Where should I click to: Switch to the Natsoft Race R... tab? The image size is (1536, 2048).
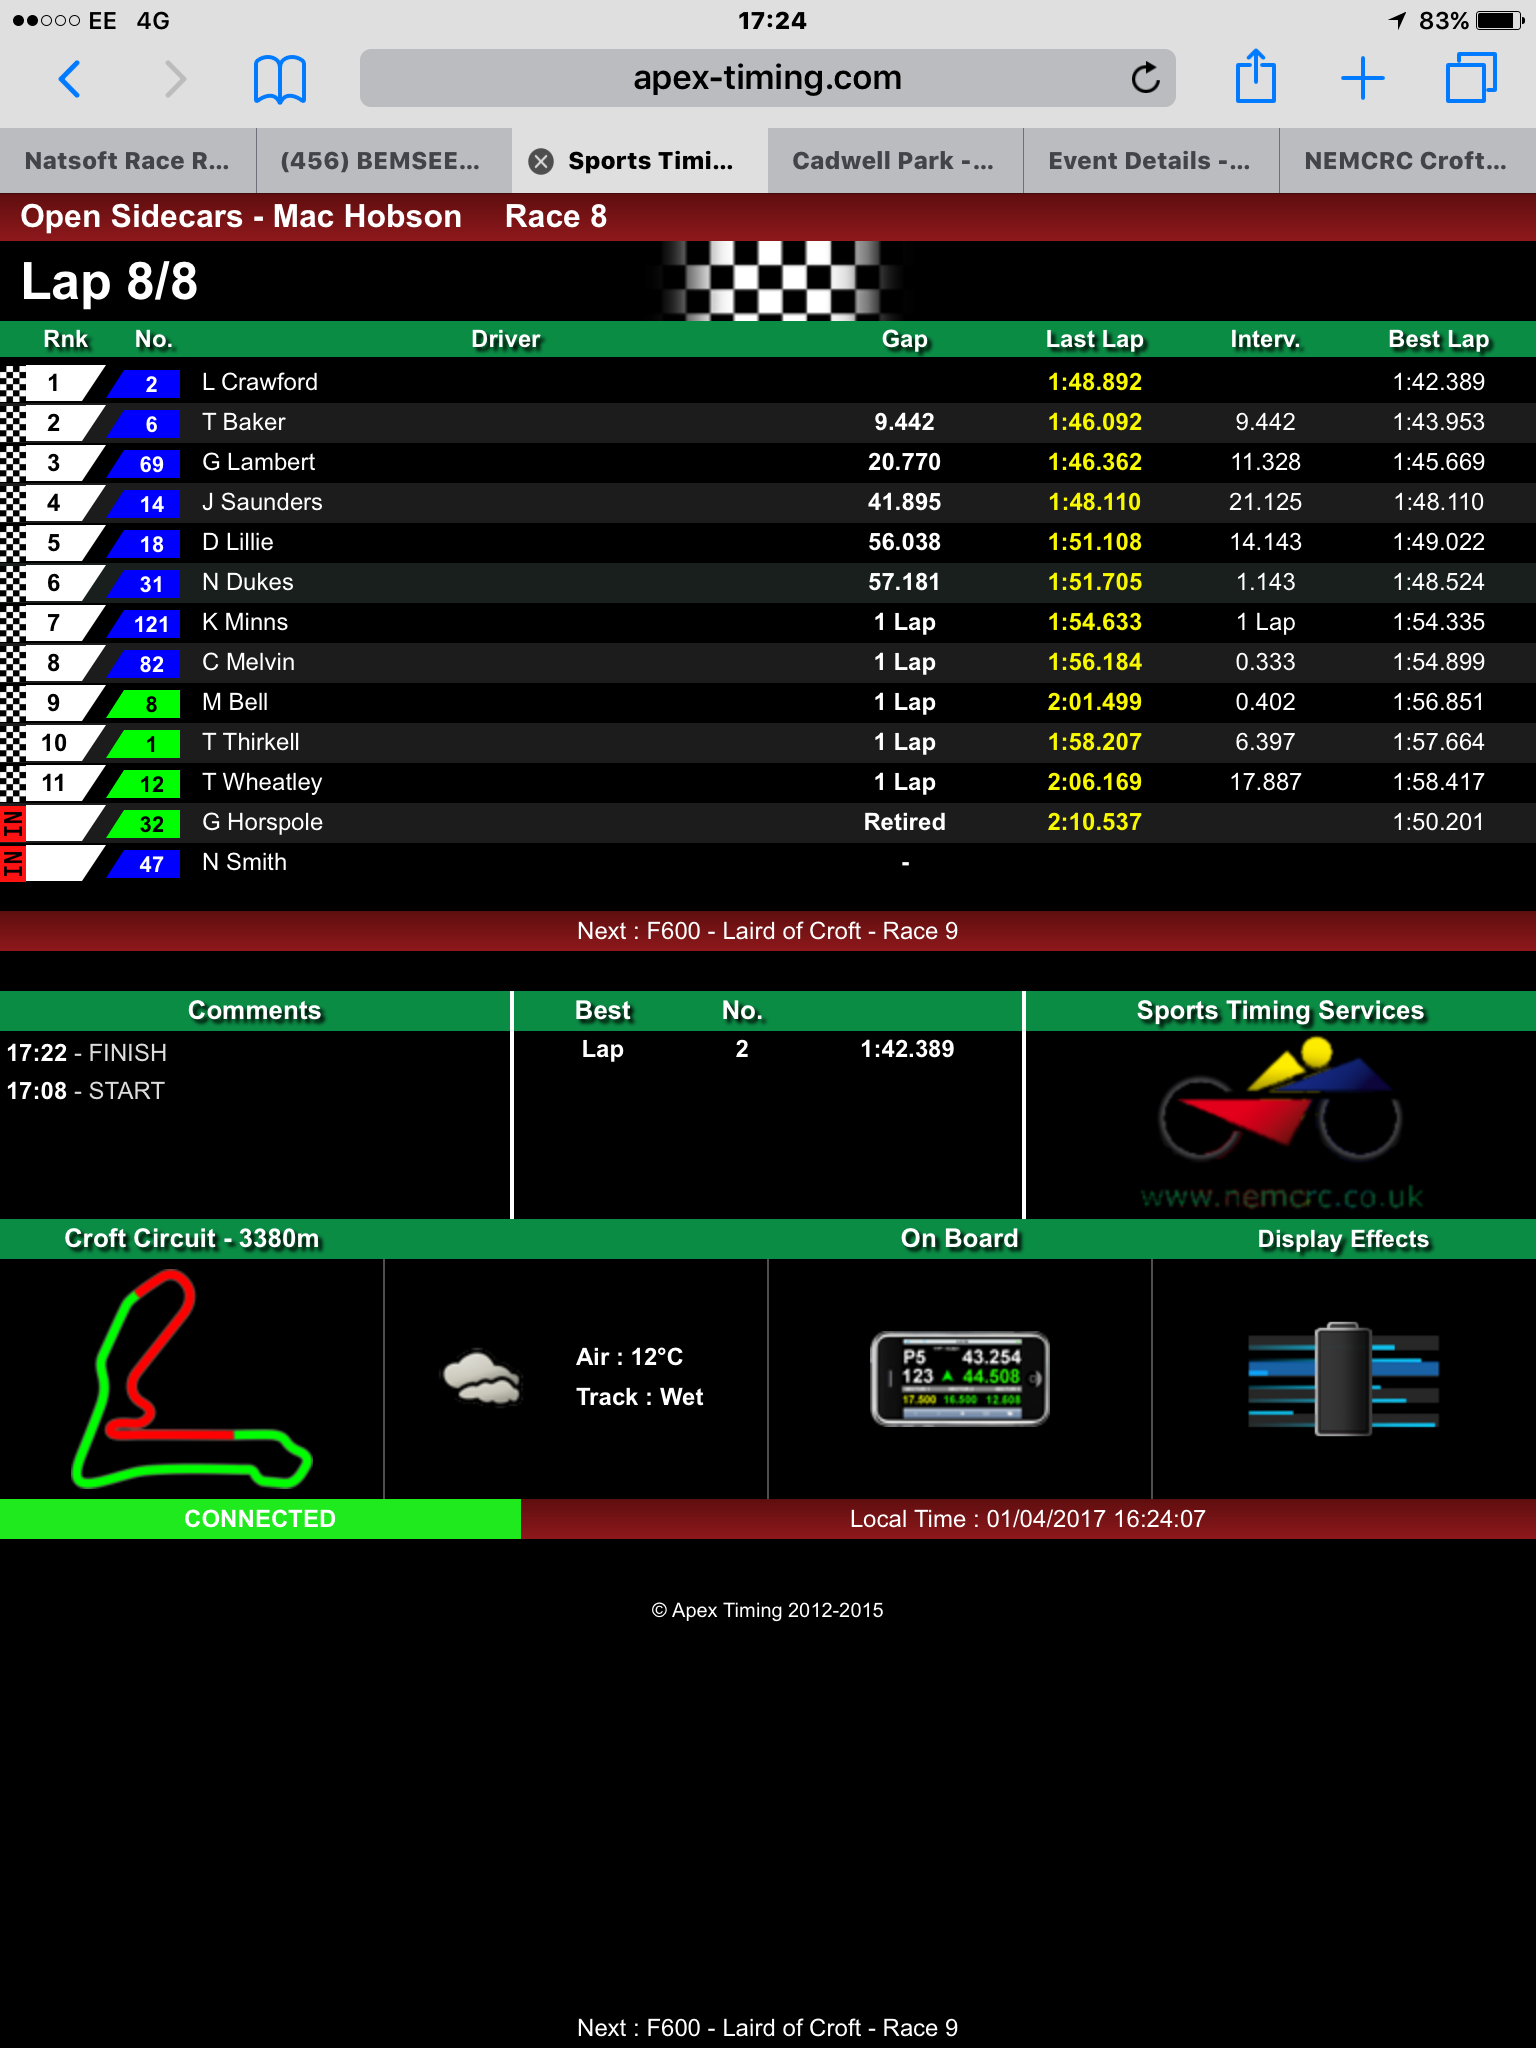pyautogui.click(x=128, y=161)
